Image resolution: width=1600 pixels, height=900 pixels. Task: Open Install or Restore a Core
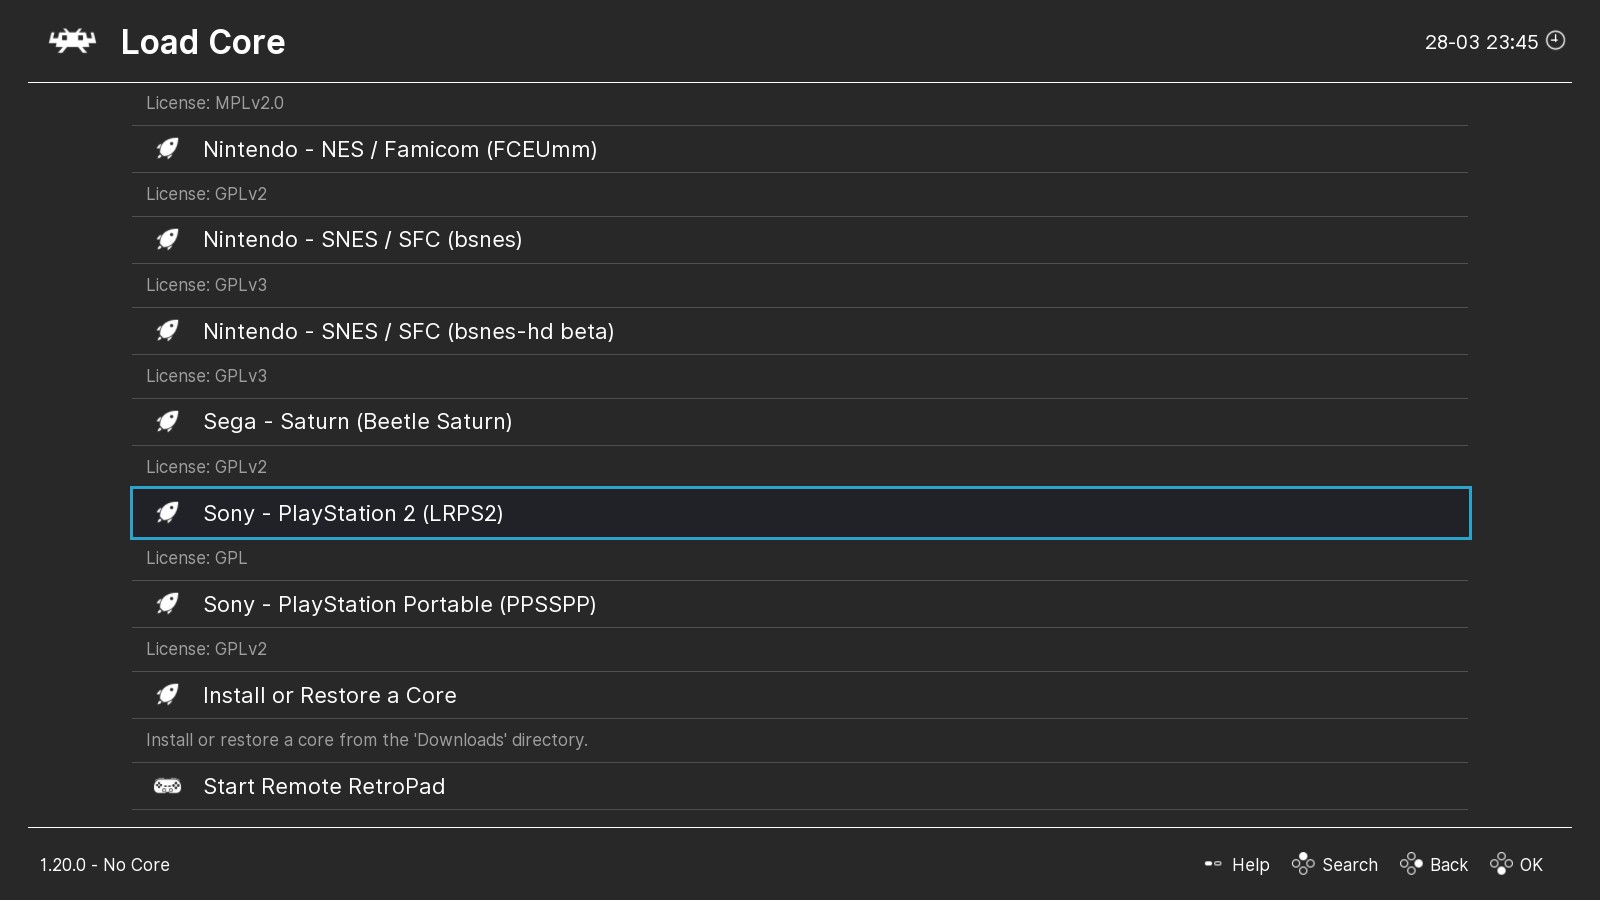329,695
